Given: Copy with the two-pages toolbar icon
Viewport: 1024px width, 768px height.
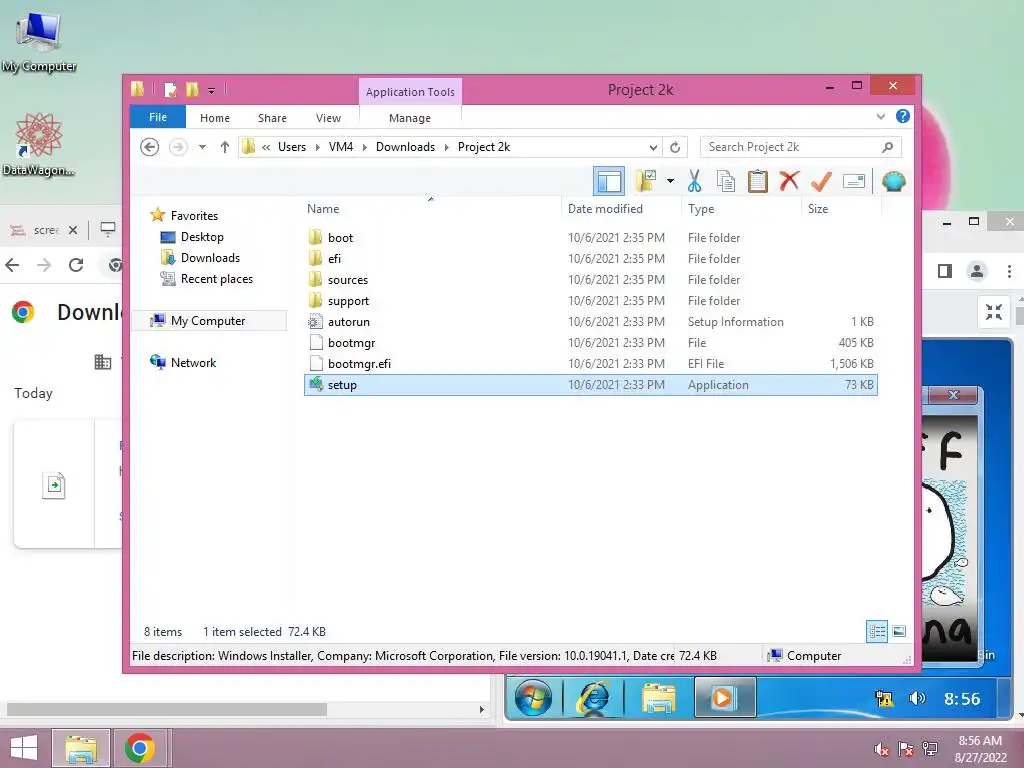Looking at the screenshot, I should pyautogui.click(x=726, y=181).
